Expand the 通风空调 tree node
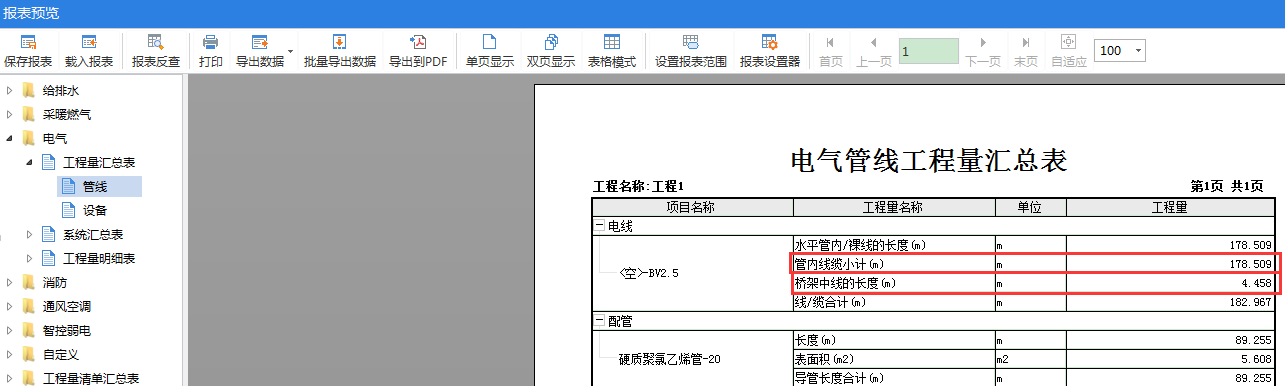This screenshot has height=386, width=1285. coord(9,306)
